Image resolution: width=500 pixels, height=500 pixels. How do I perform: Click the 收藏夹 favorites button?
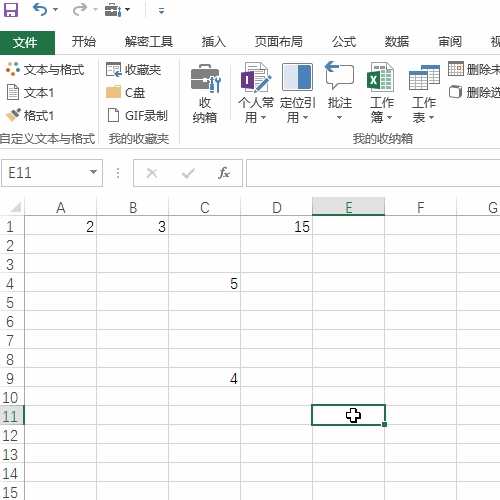[x=133, y=69]
